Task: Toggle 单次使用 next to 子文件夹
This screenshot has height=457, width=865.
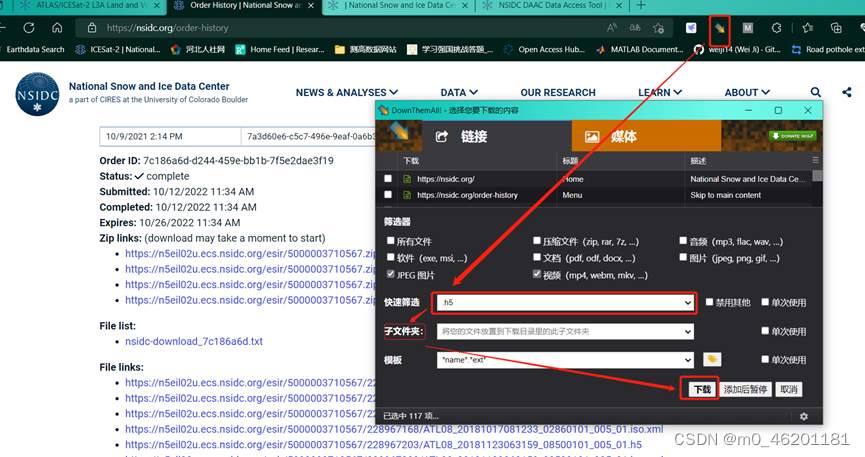Action: [765, 331]
